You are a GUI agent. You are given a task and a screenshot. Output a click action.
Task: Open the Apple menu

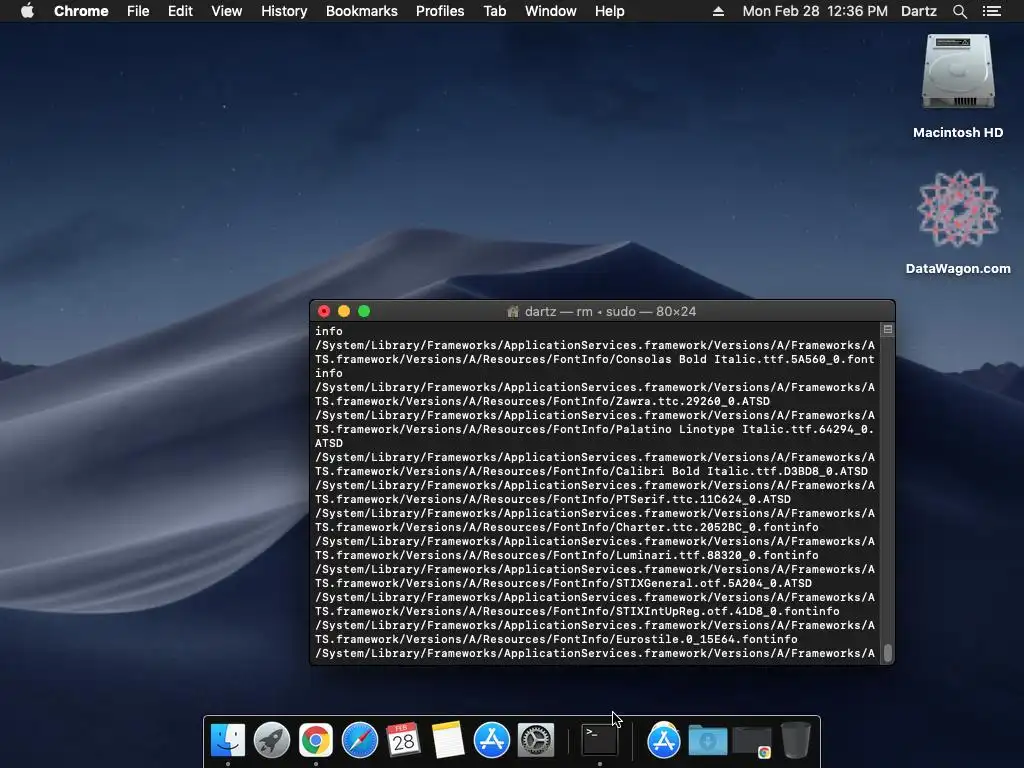pyautogui.click(x=27, y=11)
